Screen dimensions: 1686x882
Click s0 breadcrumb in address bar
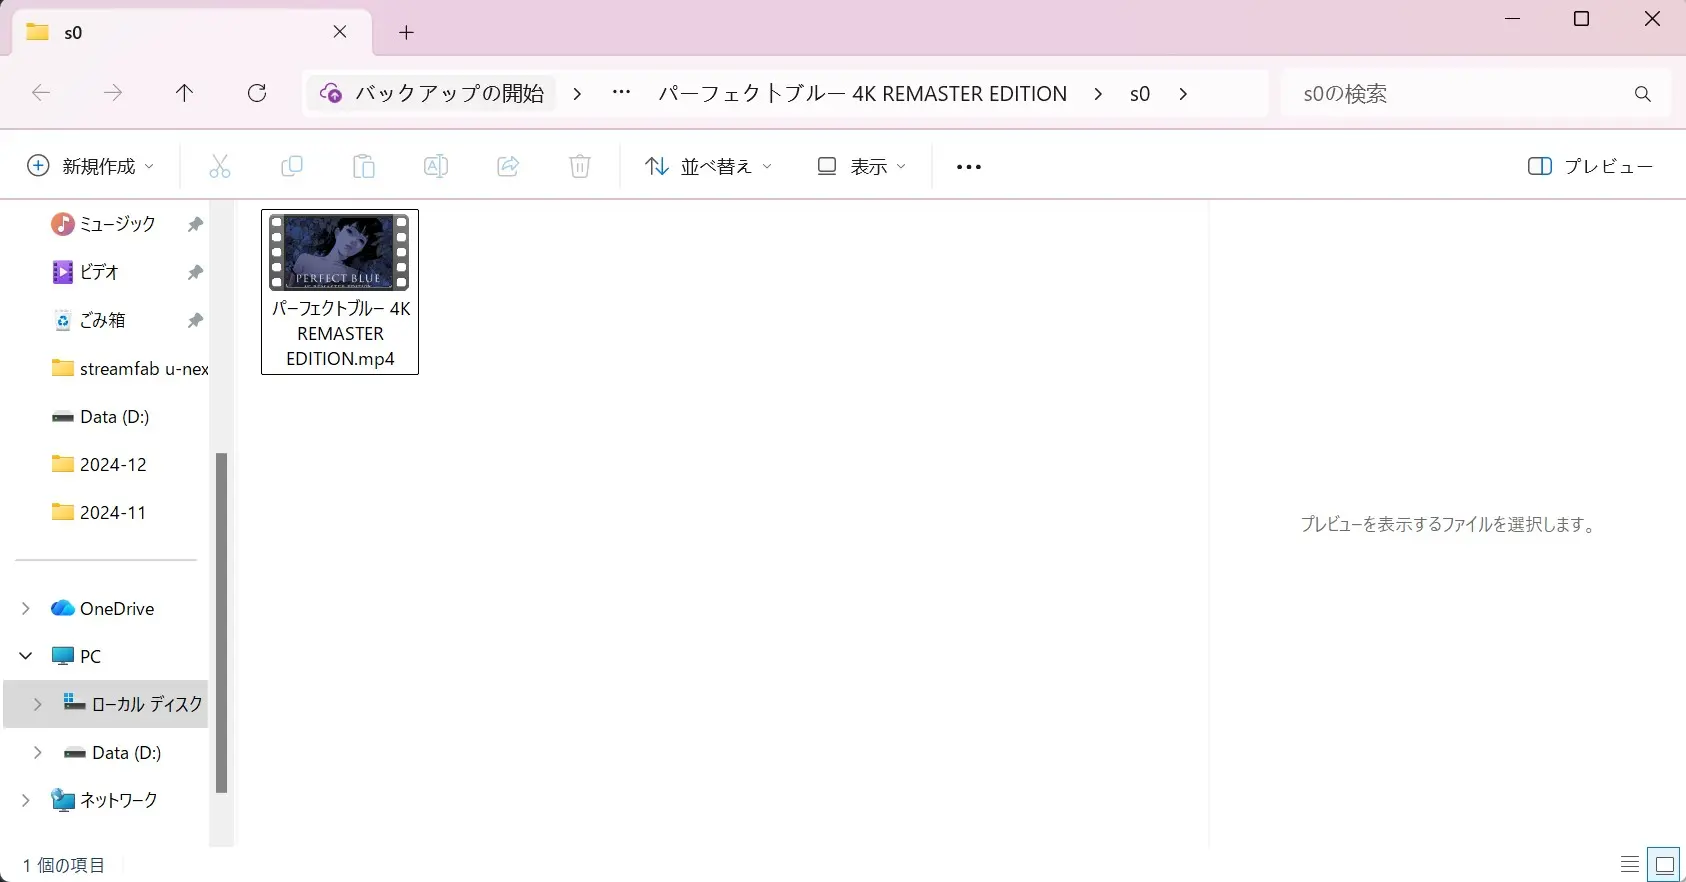1140,93
